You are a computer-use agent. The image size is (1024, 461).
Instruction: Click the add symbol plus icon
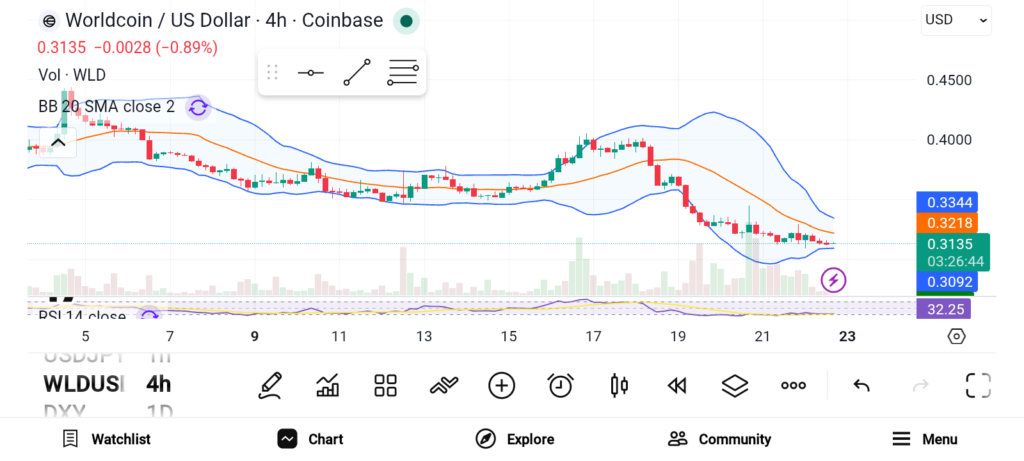coord(501,385)
